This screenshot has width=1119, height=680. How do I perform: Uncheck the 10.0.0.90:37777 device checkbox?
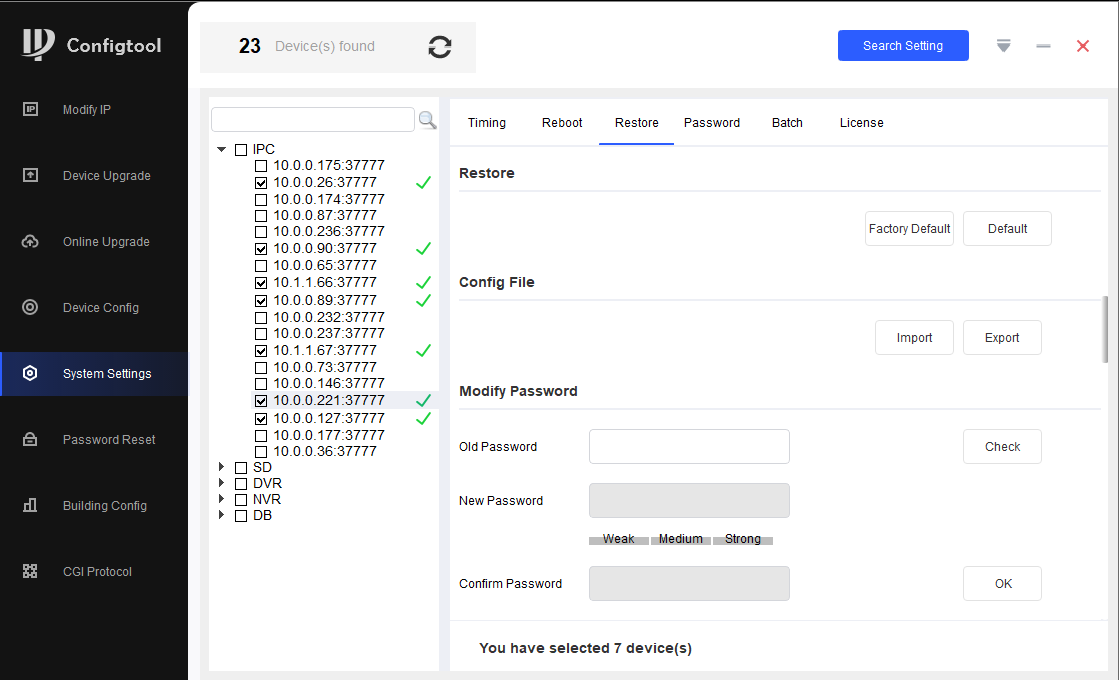pos(261,249)
